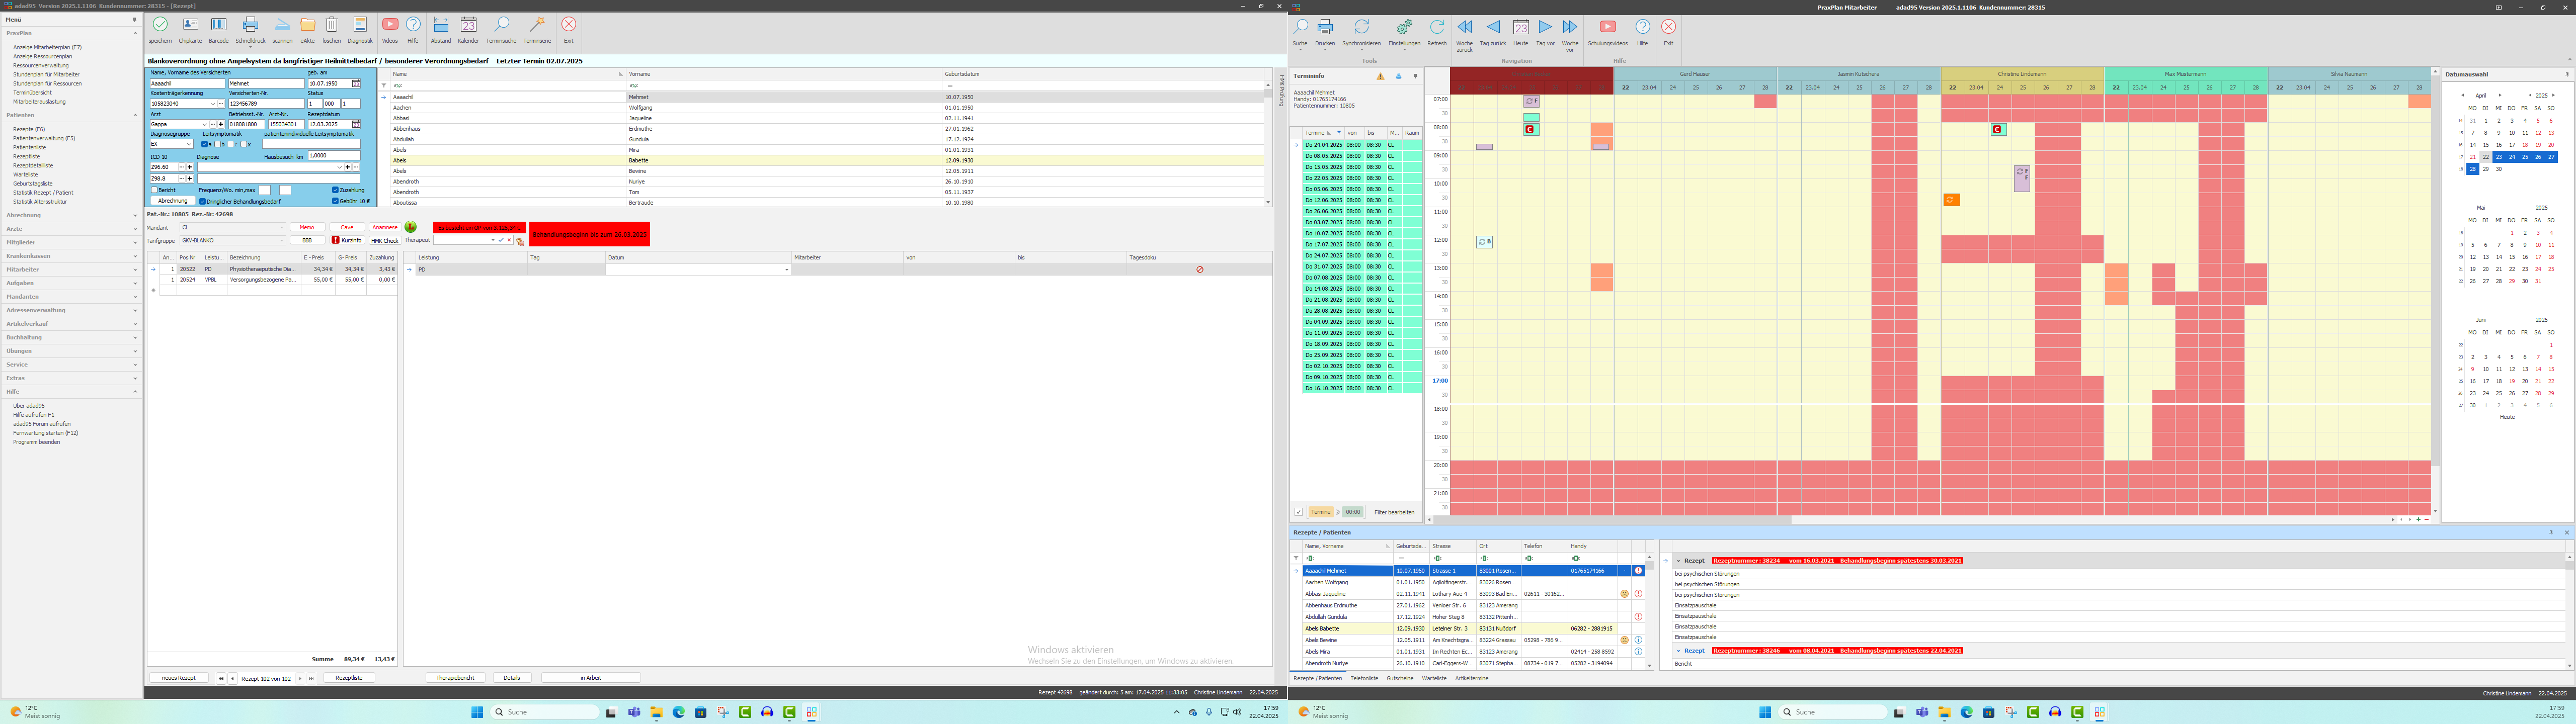
Task: Open Rezeptliste in the Patienten menu
Action: pyautogui.click(x=27, y=156)
